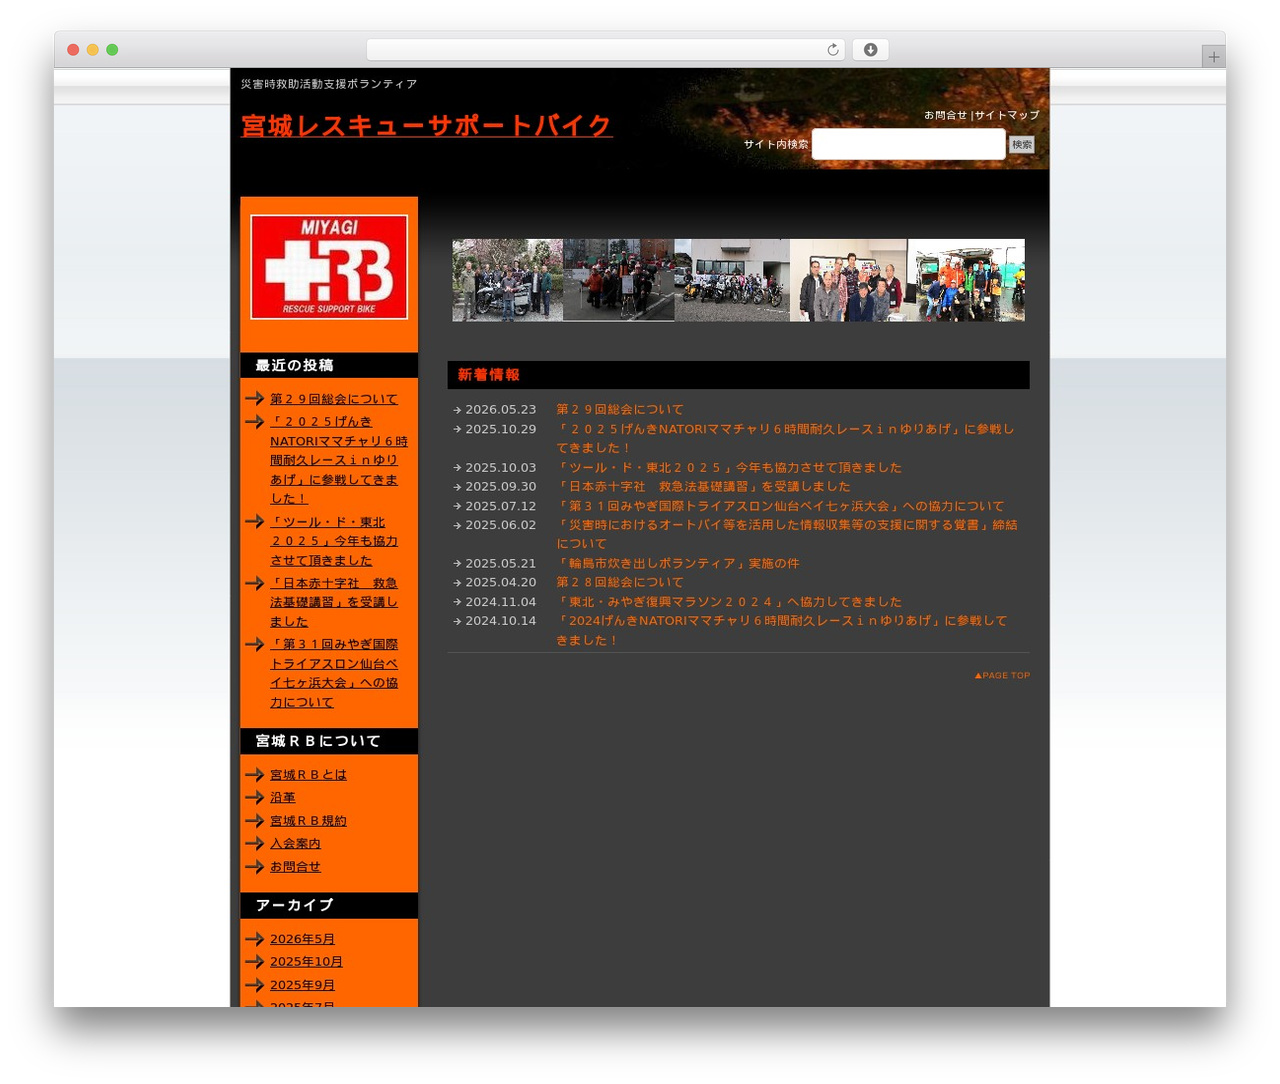Click the browser reload icon
The width and height of the screenshot is (1280, 1084).
click(832, 50)
